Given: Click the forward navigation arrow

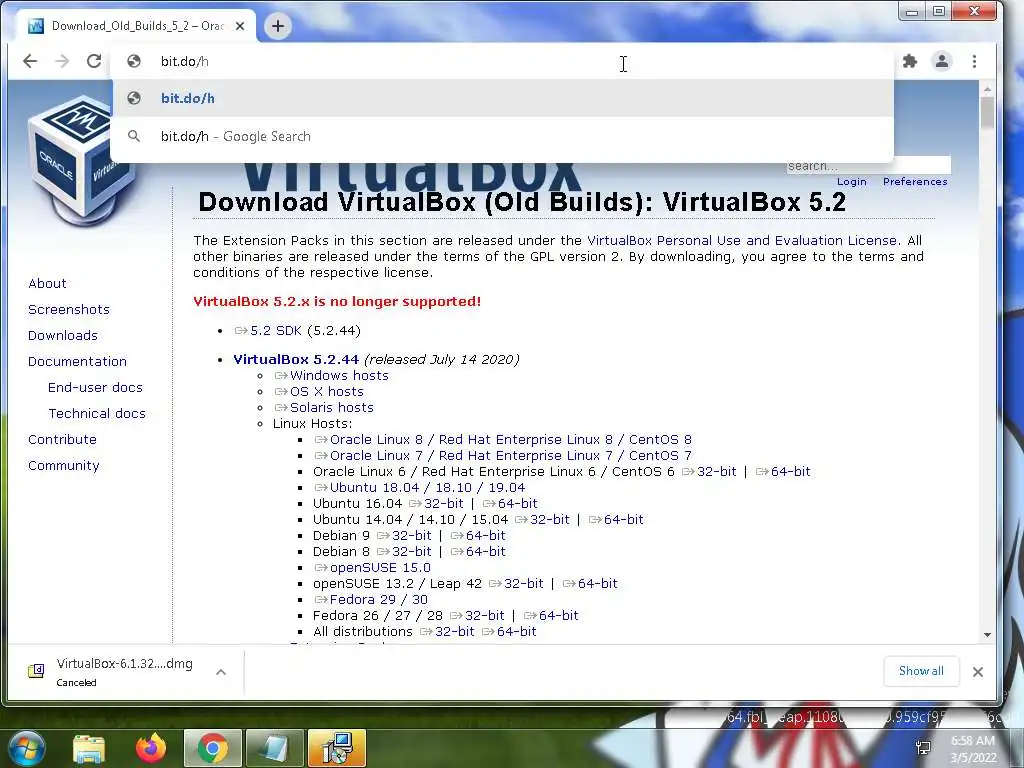Looking at the screenshot, I should point(62,61).
